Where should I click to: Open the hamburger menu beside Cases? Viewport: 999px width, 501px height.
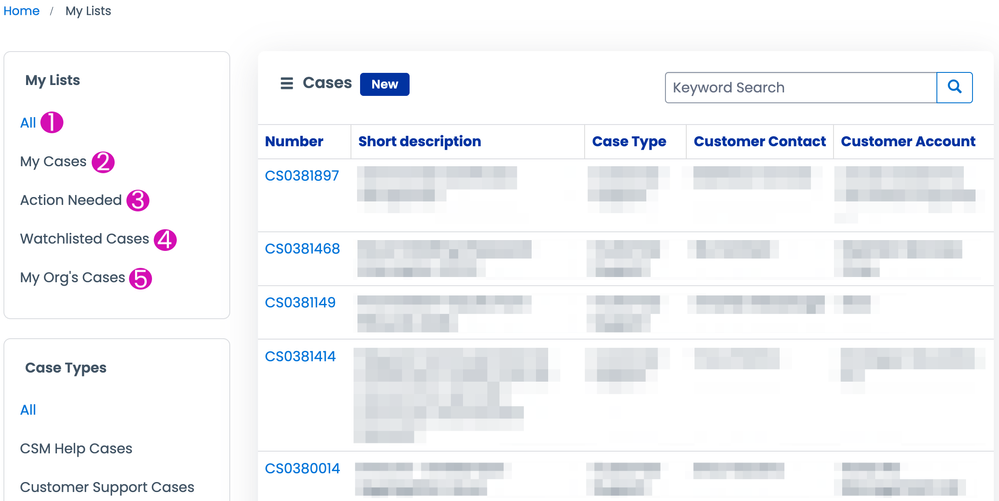286,84
